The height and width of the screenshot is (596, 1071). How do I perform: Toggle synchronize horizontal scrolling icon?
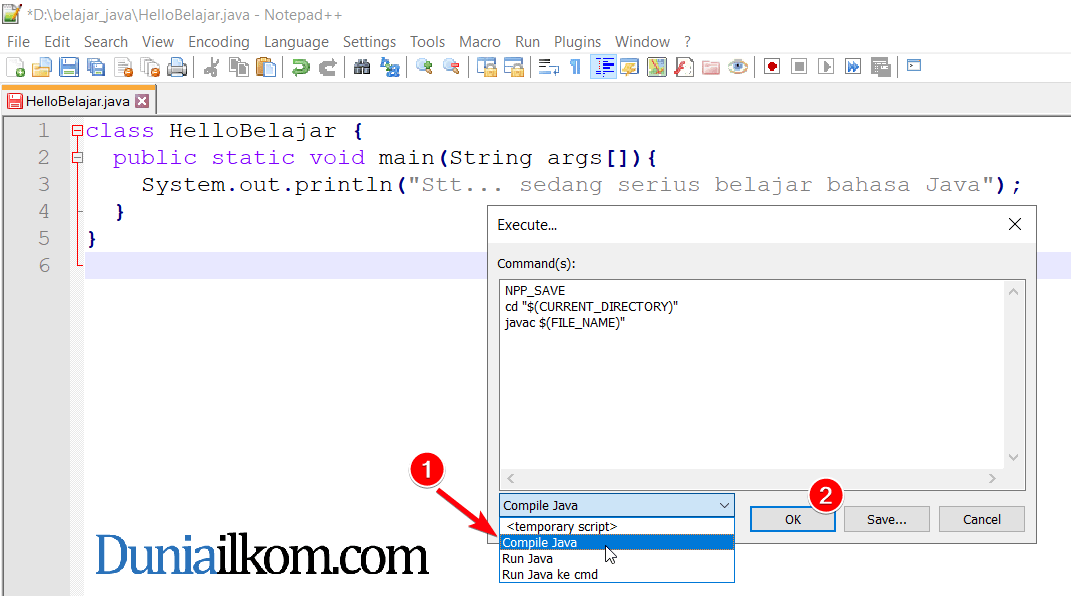pos(514,67)
